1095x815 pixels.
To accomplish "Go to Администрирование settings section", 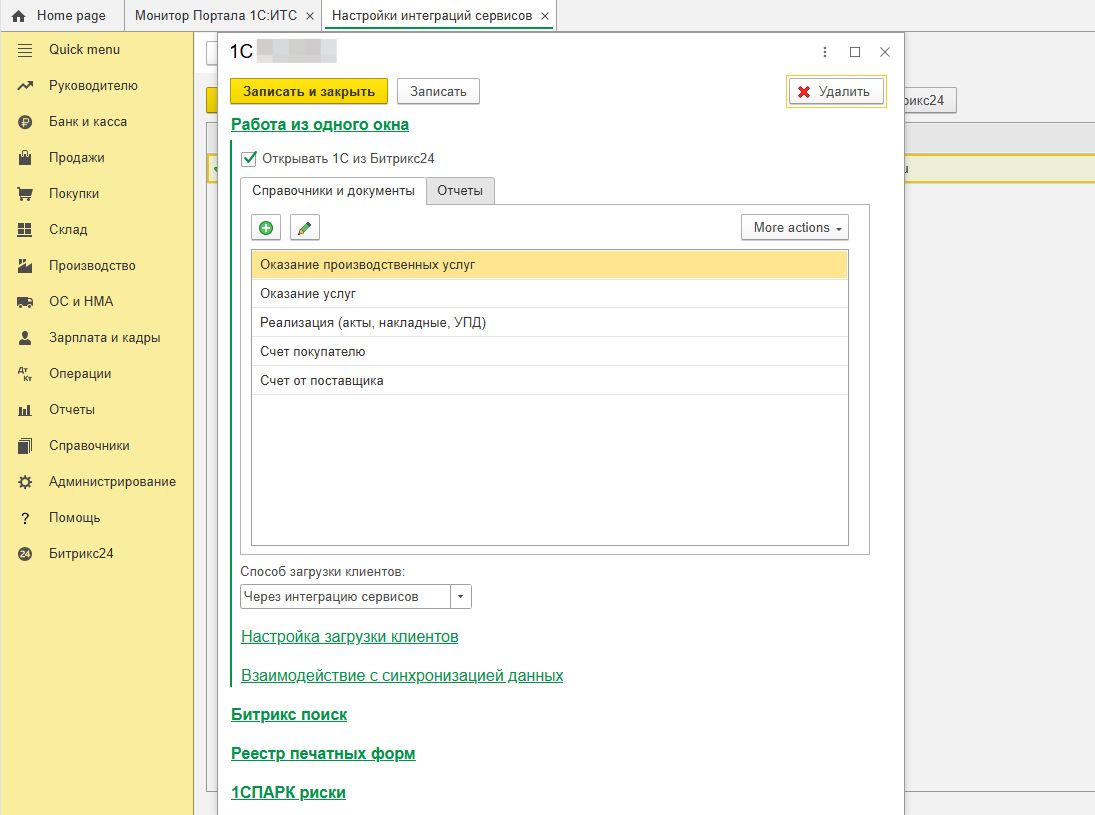I will point(112,482).
